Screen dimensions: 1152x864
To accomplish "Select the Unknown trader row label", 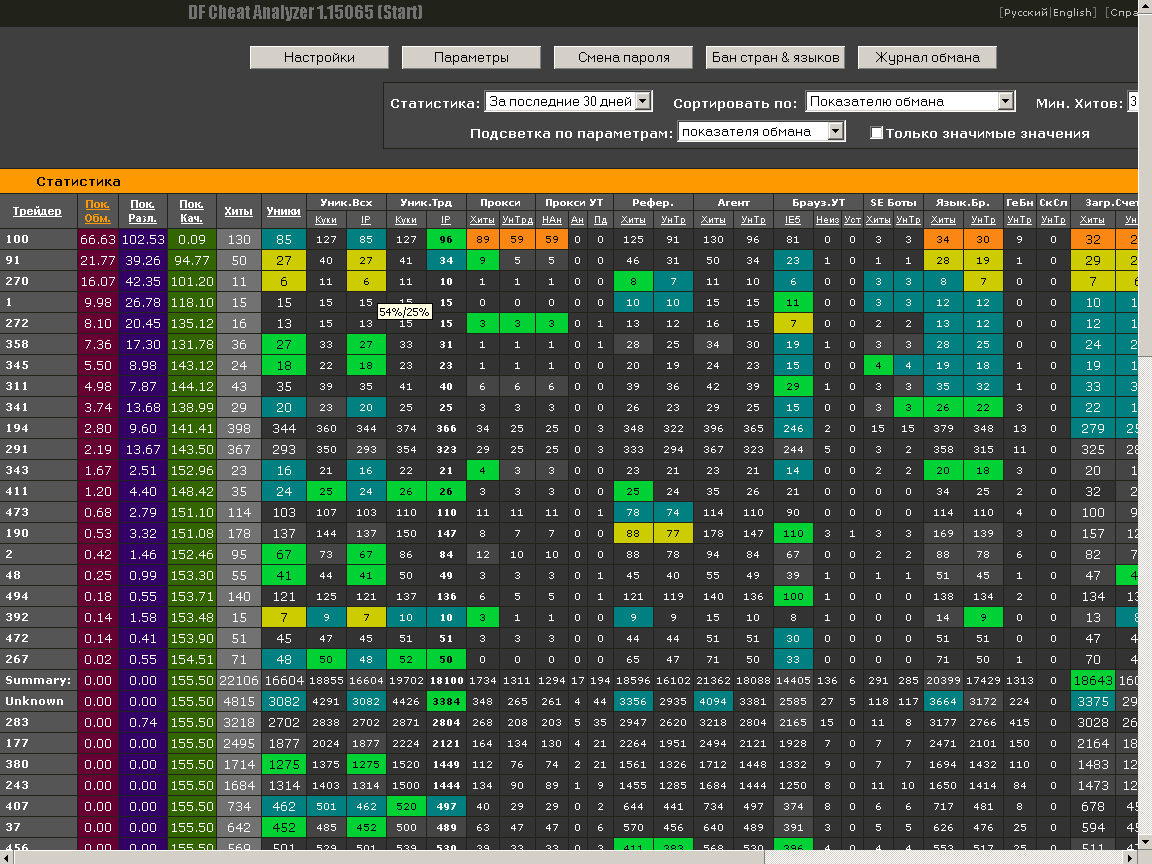I will tap(34, 701).
